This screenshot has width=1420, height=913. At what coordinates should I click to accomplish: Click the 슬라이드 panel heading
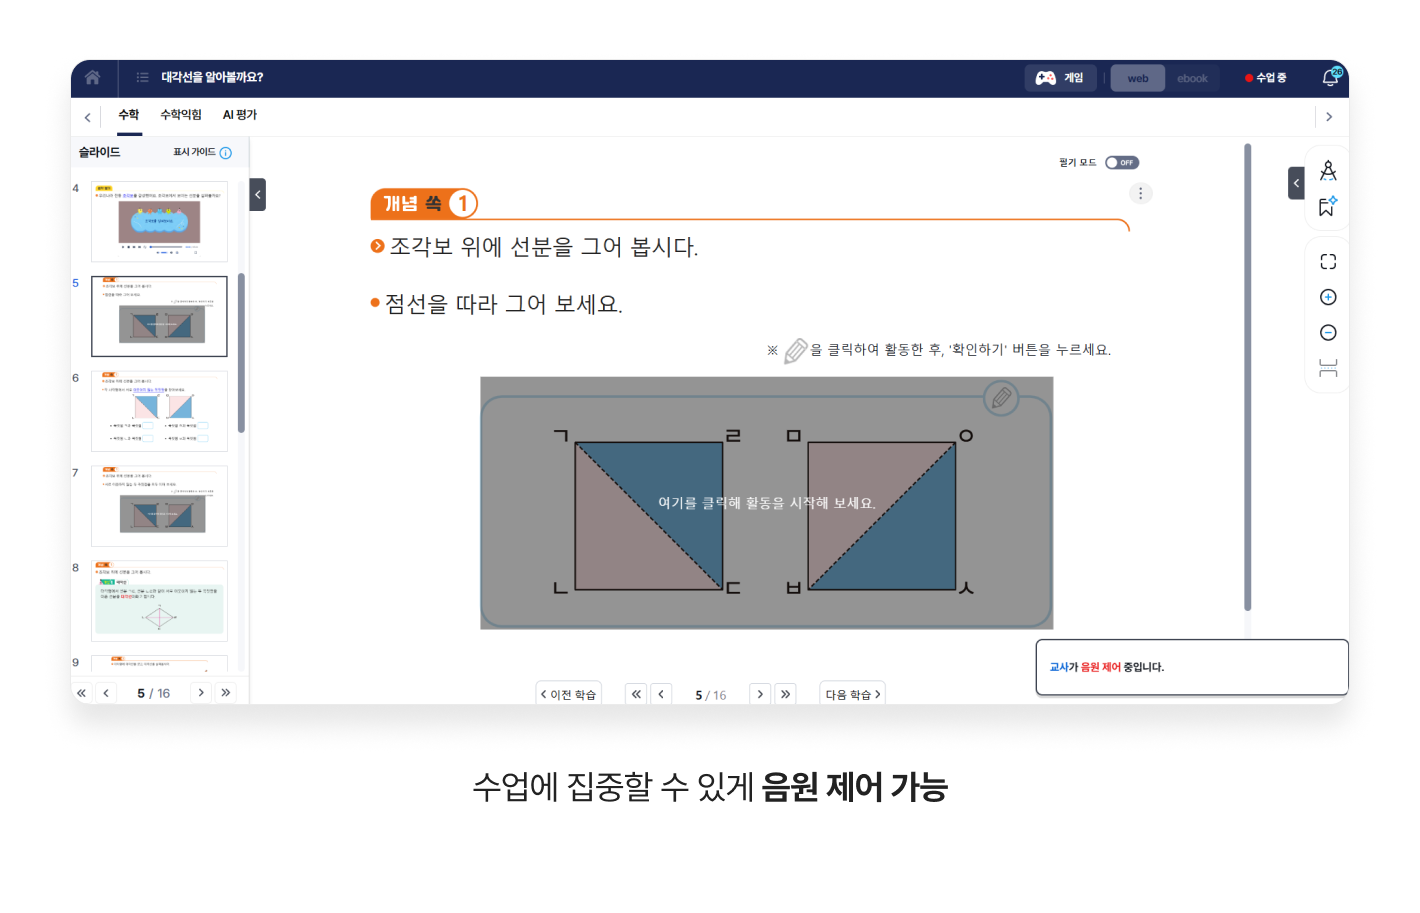[x=100, y=152]
